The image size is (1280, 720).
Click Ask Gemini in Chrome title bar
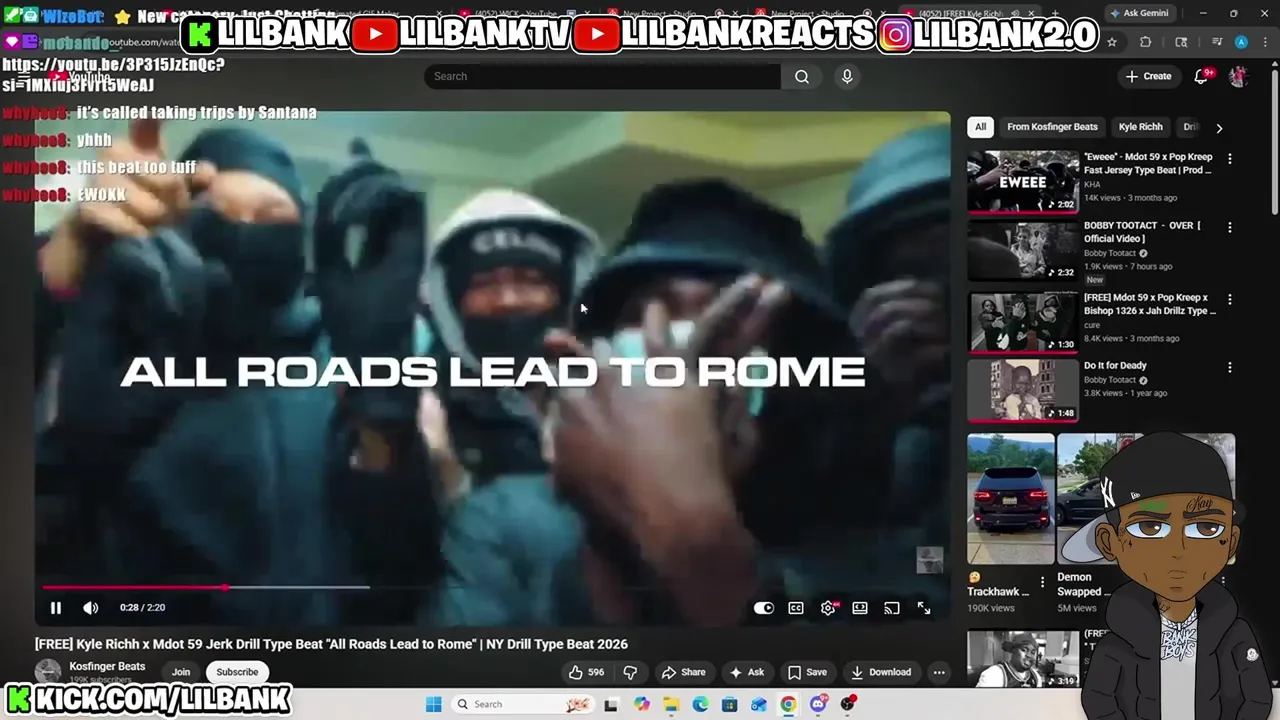[1139, 13]
